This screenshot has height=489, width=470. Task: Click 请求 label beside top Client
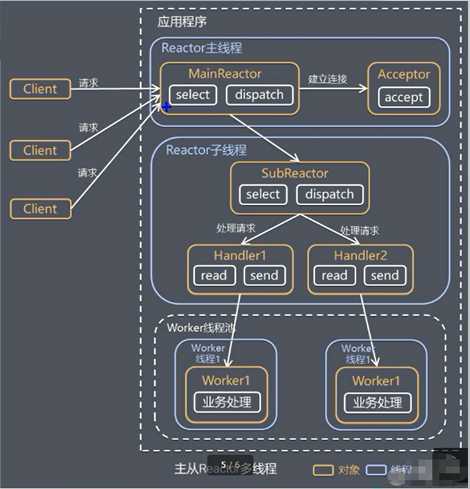88,83
